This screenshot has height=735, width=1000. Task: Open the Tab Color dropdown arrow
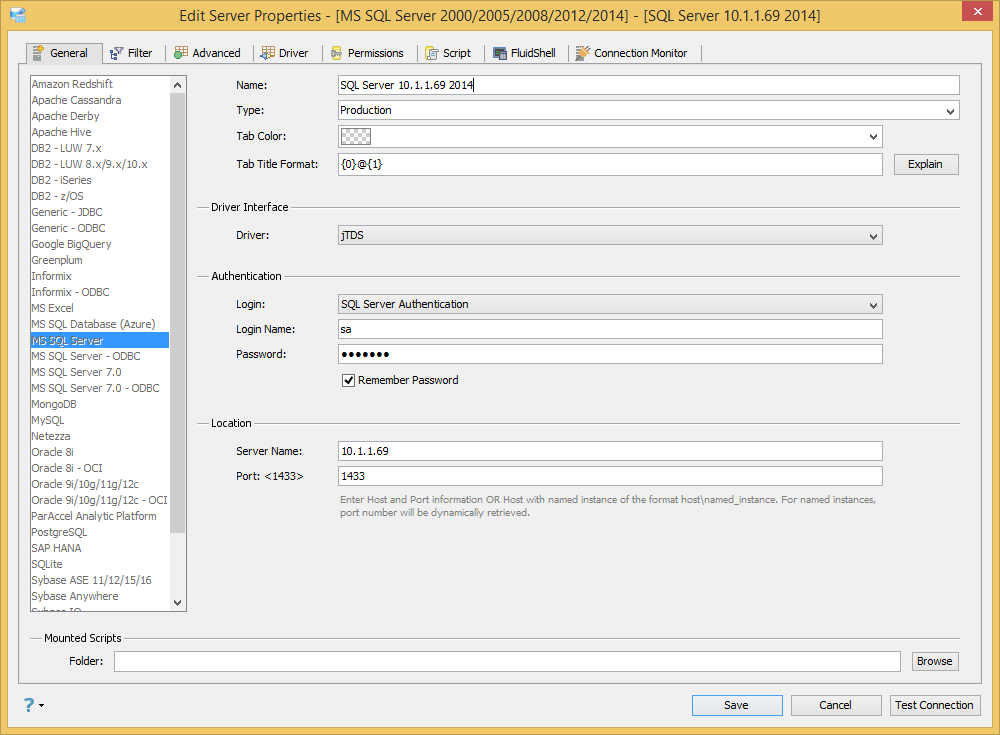tap(873, 137)
